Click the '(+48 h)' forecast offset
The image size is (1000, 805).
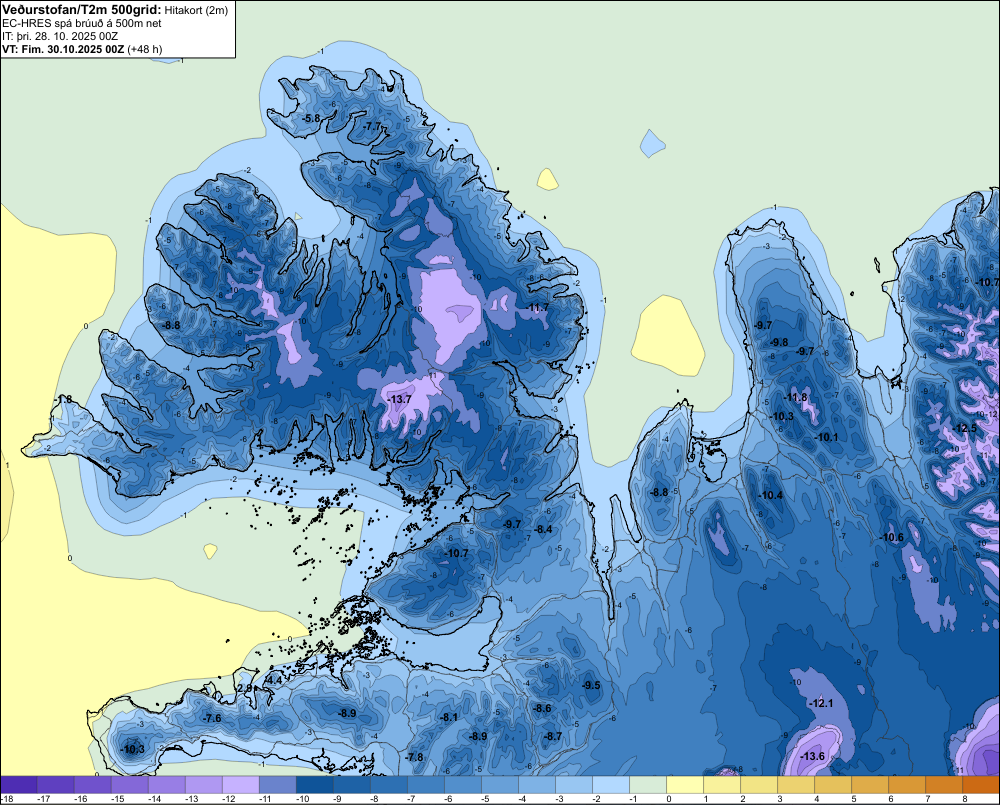tap(145, 49)
